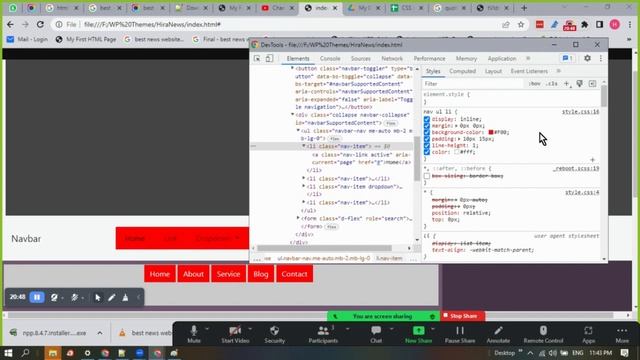Click the Blog nav button
The height and width of the screenshot is (360, 640).
(260, 274)
